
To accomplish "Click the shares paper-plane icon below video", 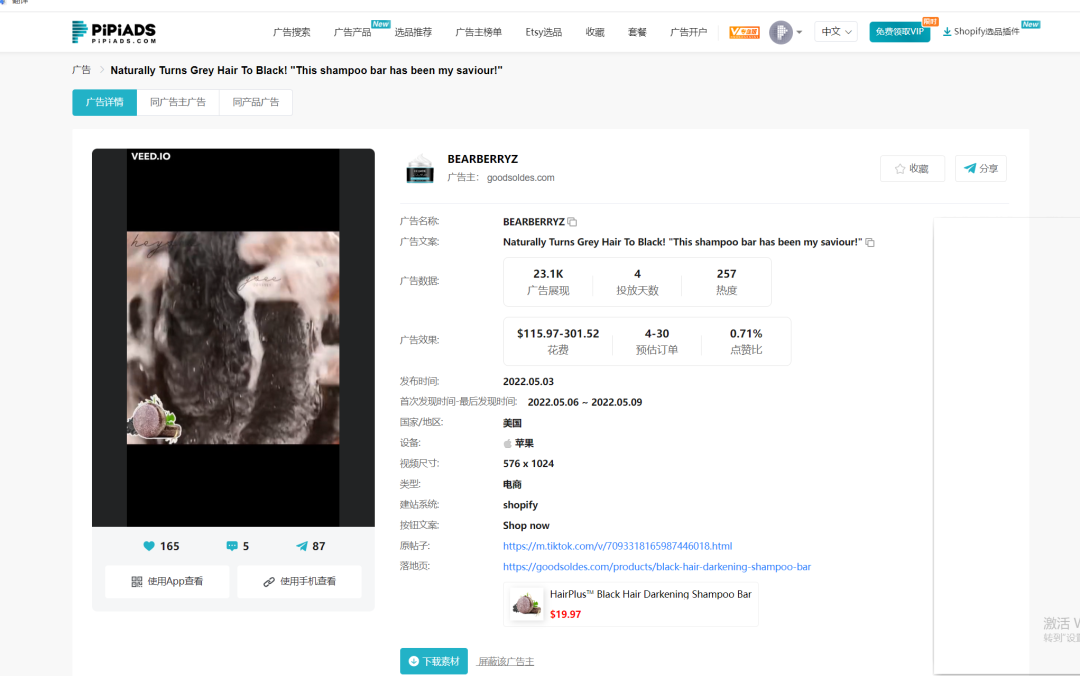I will 302,546.
